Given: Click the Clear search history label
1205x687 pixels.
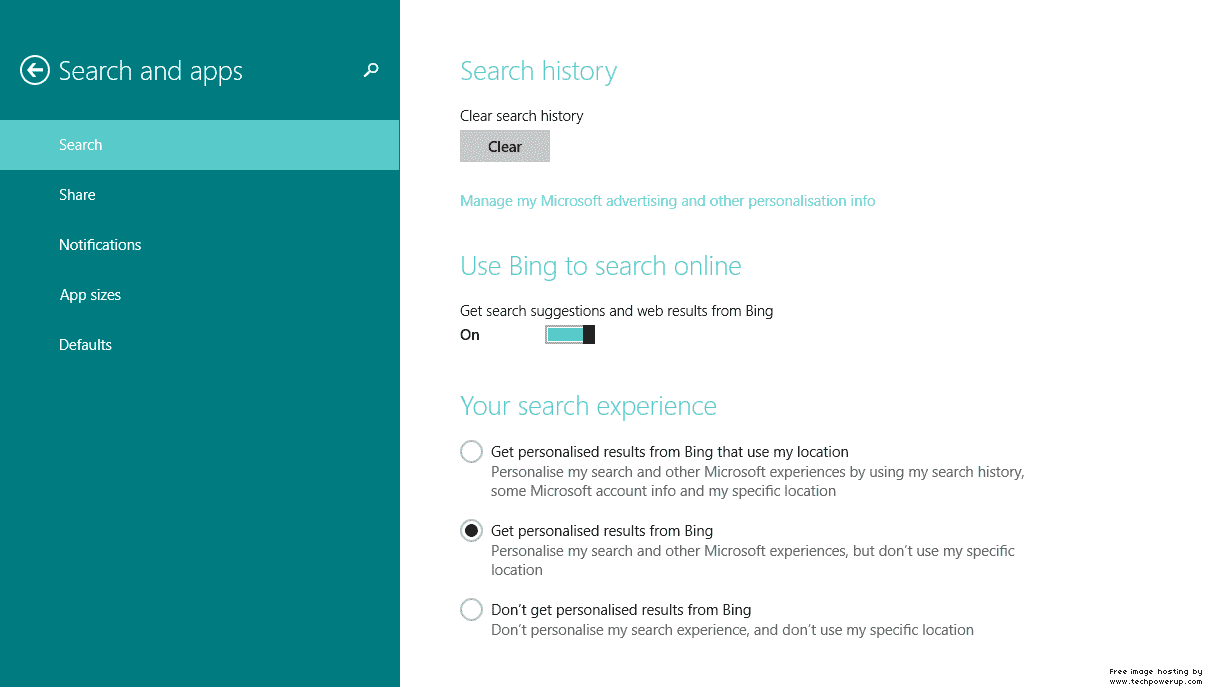Looking at the screenshot, I should pyautogui.click(x=521, y=116).
